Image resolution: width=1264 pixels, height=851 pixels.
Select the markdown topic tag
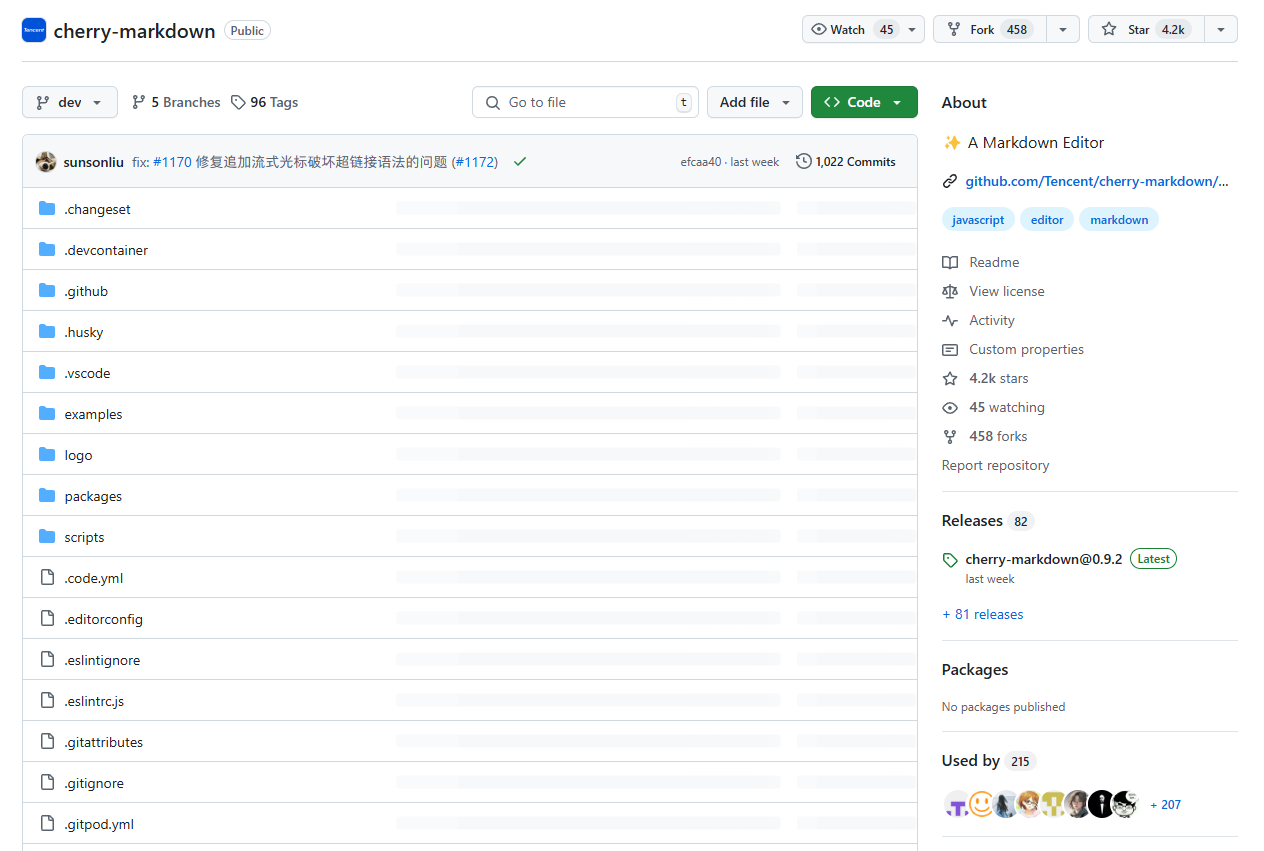[1119, 219]
